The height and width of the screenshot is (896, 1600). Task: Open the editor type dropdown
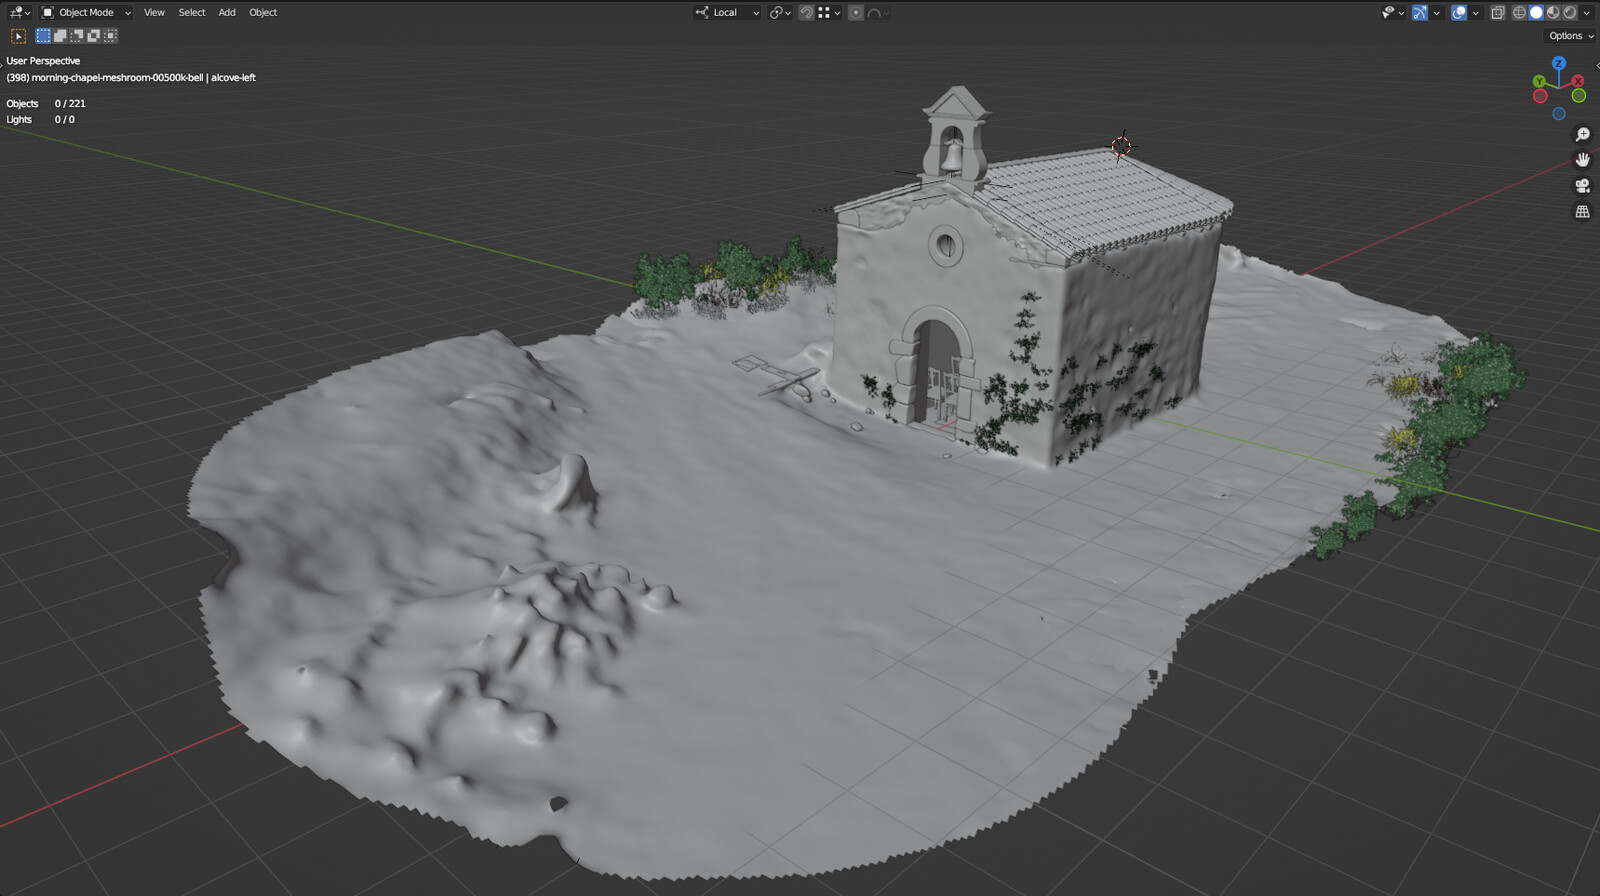19,12
